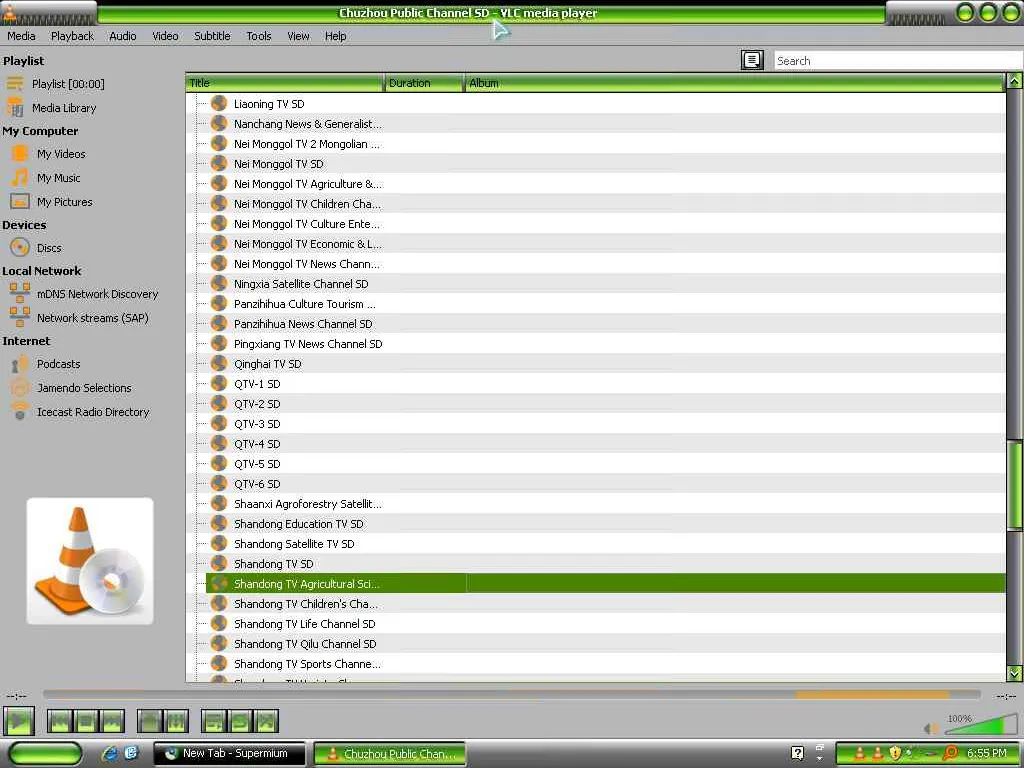Open the Help menu
Image resolution: width=1024 pixels, height=768 pixels.
click(336, 36)
